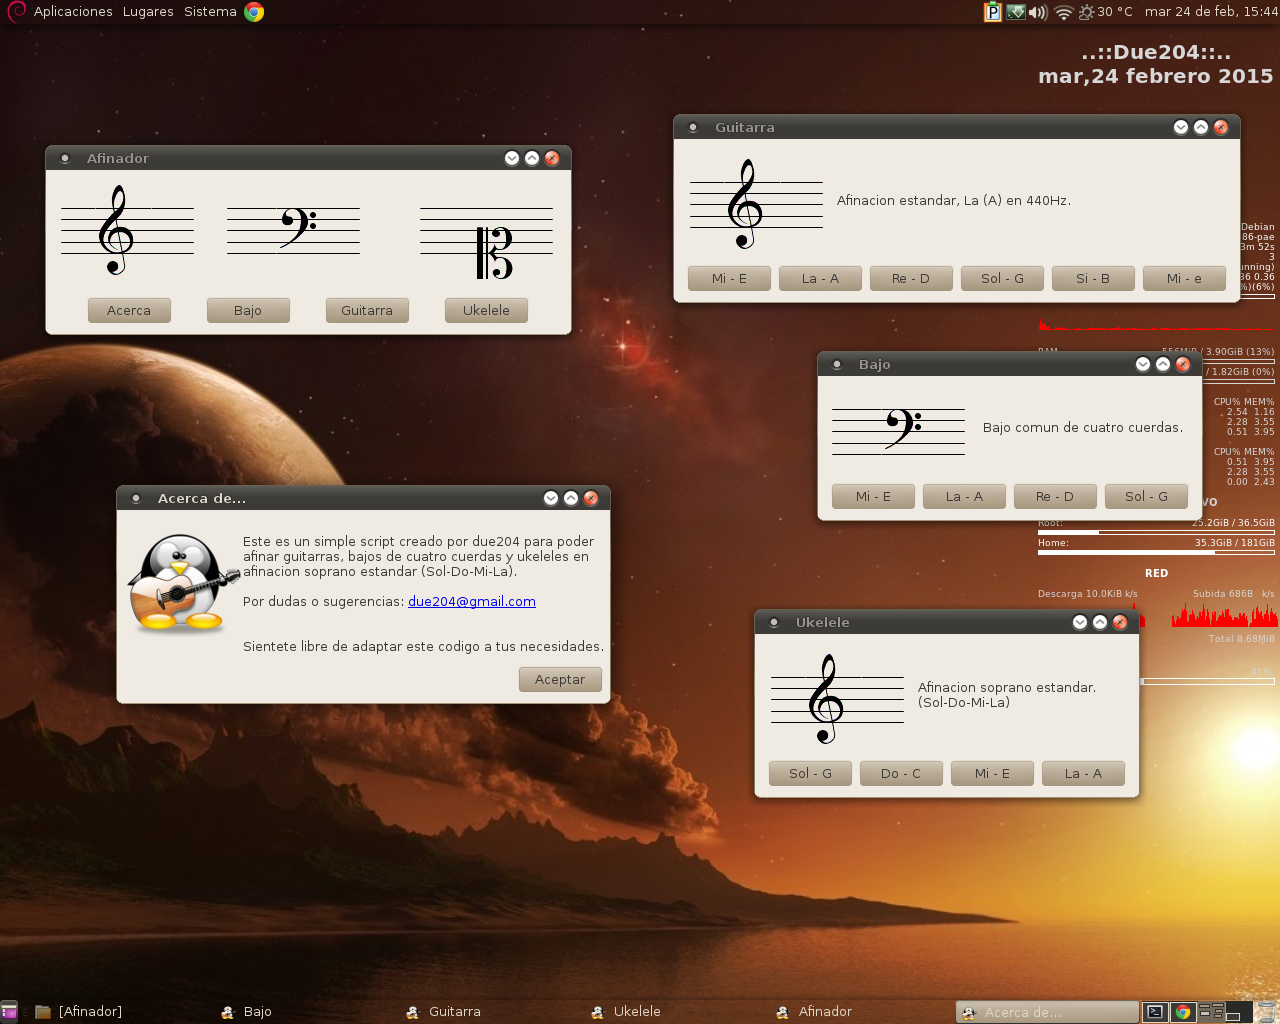1280x1024 pixels.
Task: Click Acerca button in Afinador
Action: click(129, 310)
